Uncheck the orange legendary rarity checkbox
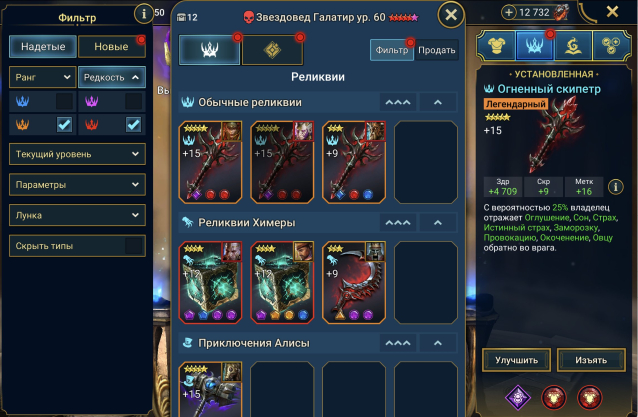638x417 pixels. (65, 124)
